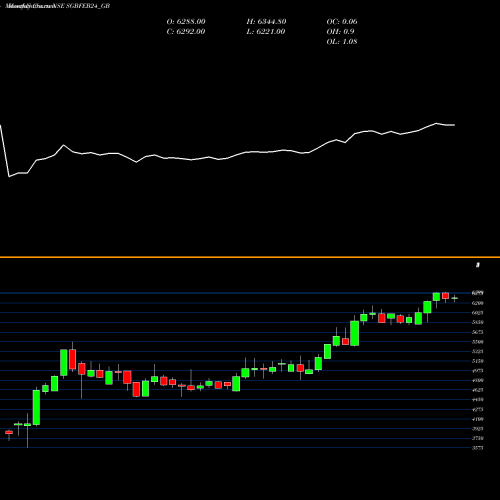Viewport: 500px width, 500px height.
Task: Select the low price text L: 6221.00
Action: point(266,32)
